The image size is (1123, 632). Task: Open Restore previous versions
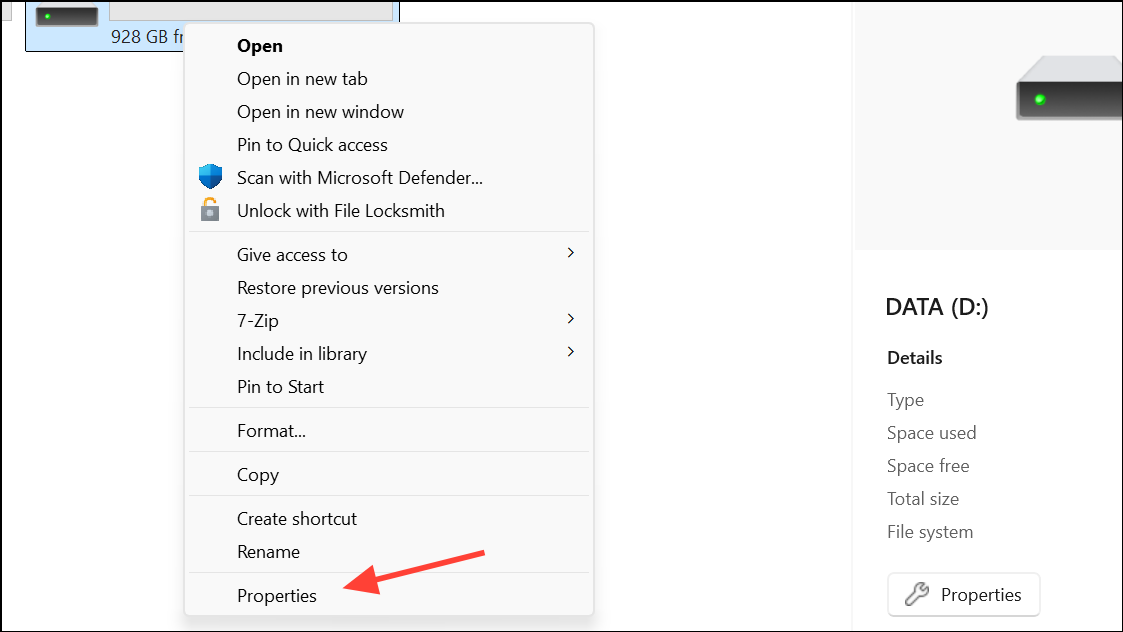coord(337,287)
